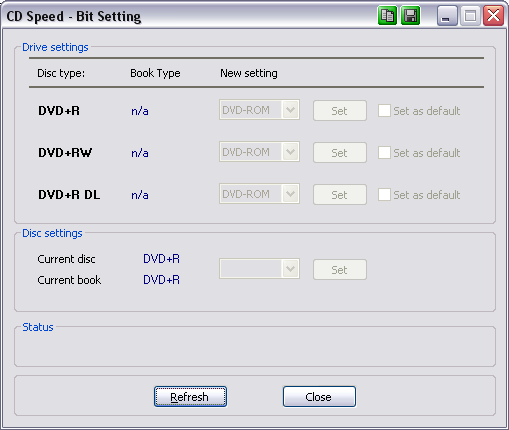This screenshot has height=430, width=509.
Task: Click the DVD+R value beside Current book
Action: click(x=161, y=280)
